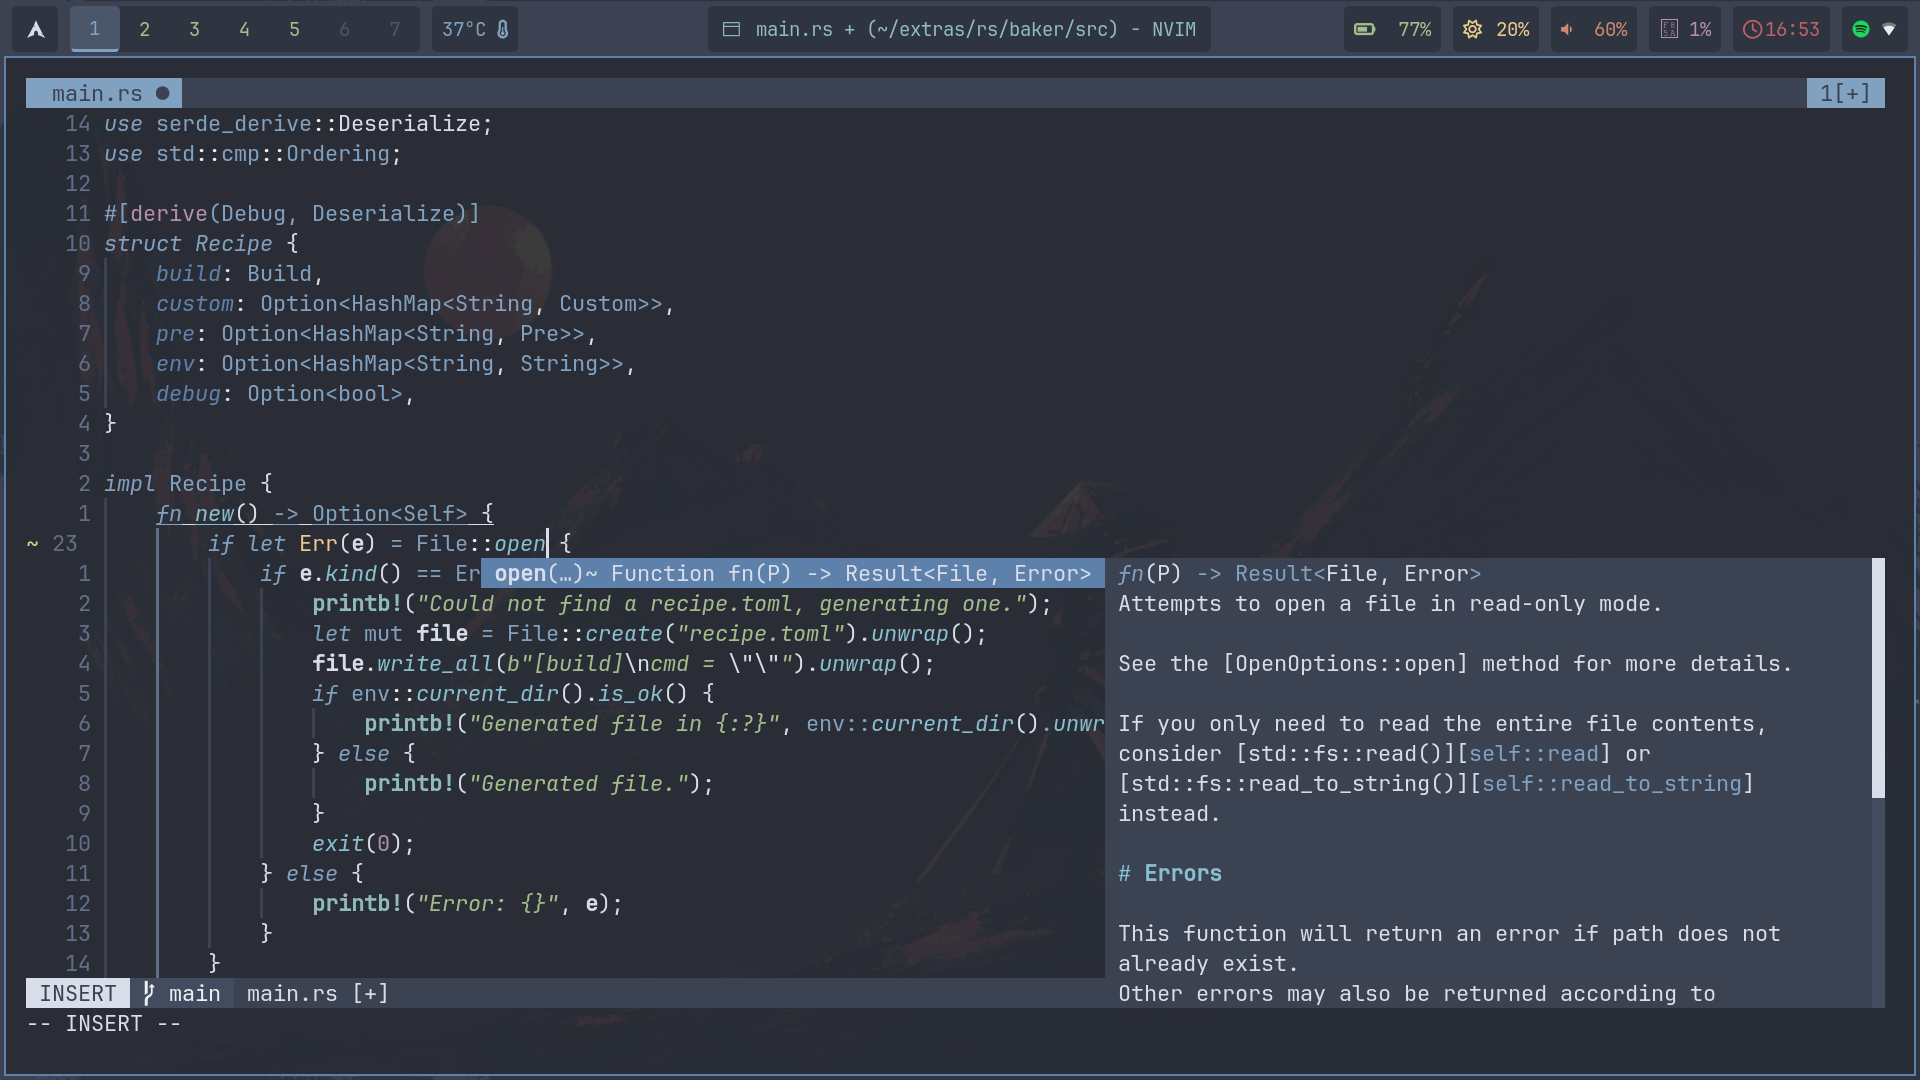Switch to workspace 4
The height and width of the screenshot is (1080, 1920).
(x=245, y=29)
